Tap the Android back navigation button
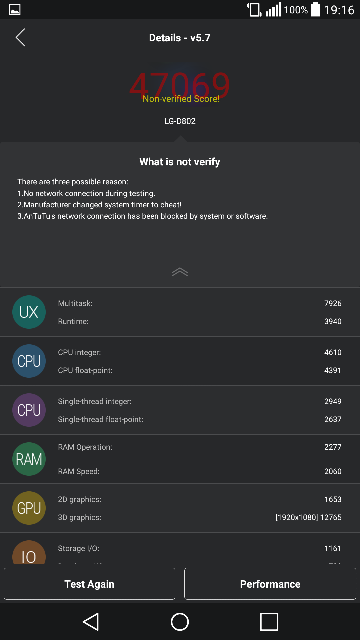This screenshot has width=360, height=640. point(91,622)
